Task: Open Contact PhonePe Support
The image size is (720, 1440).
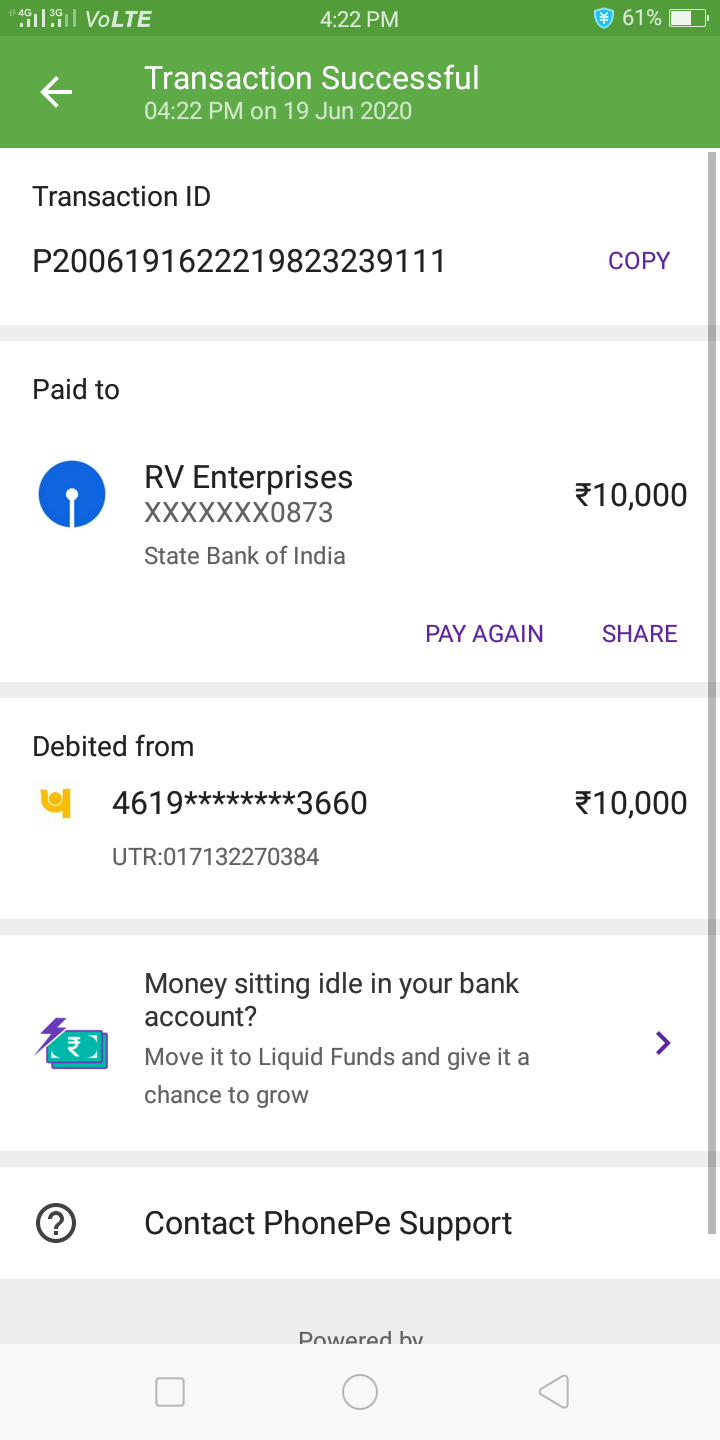Action: point(328,1223)
